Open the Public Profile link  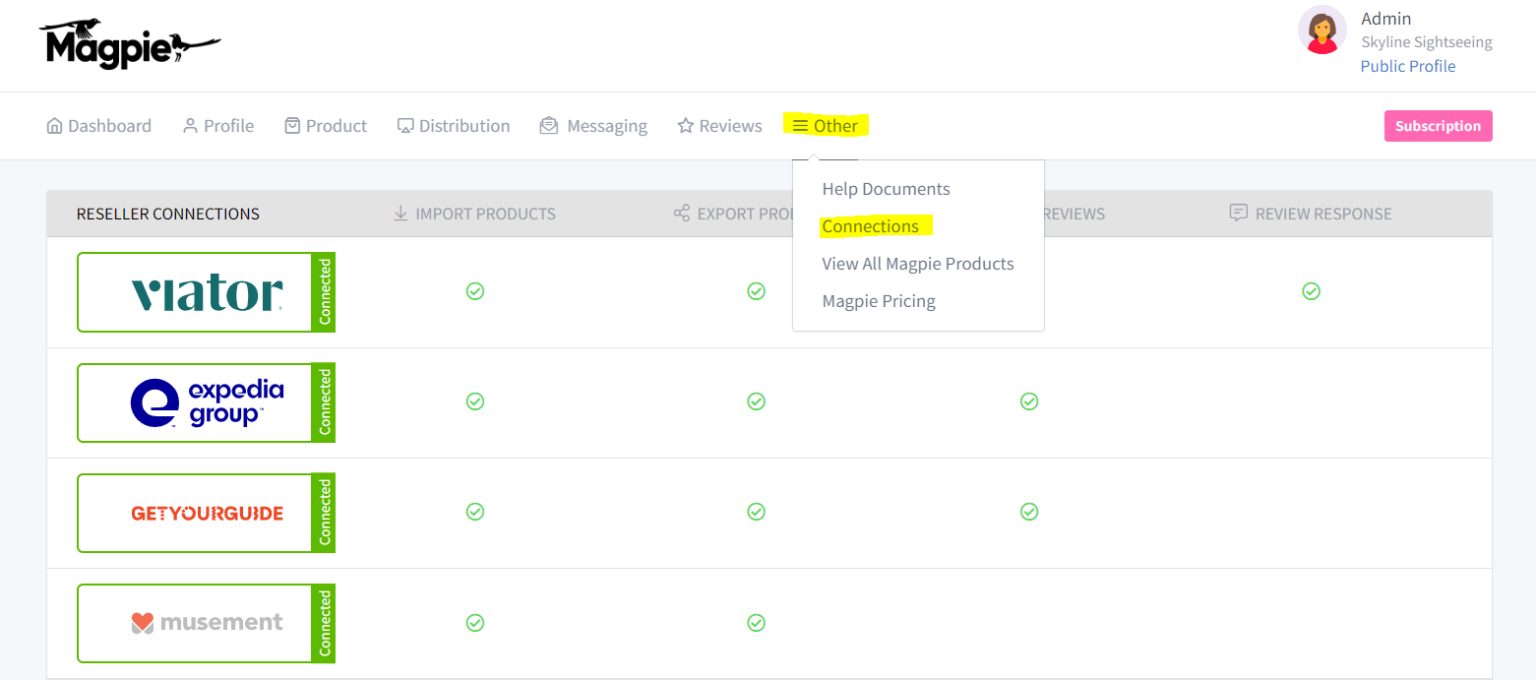click(x=1407, y=67)
